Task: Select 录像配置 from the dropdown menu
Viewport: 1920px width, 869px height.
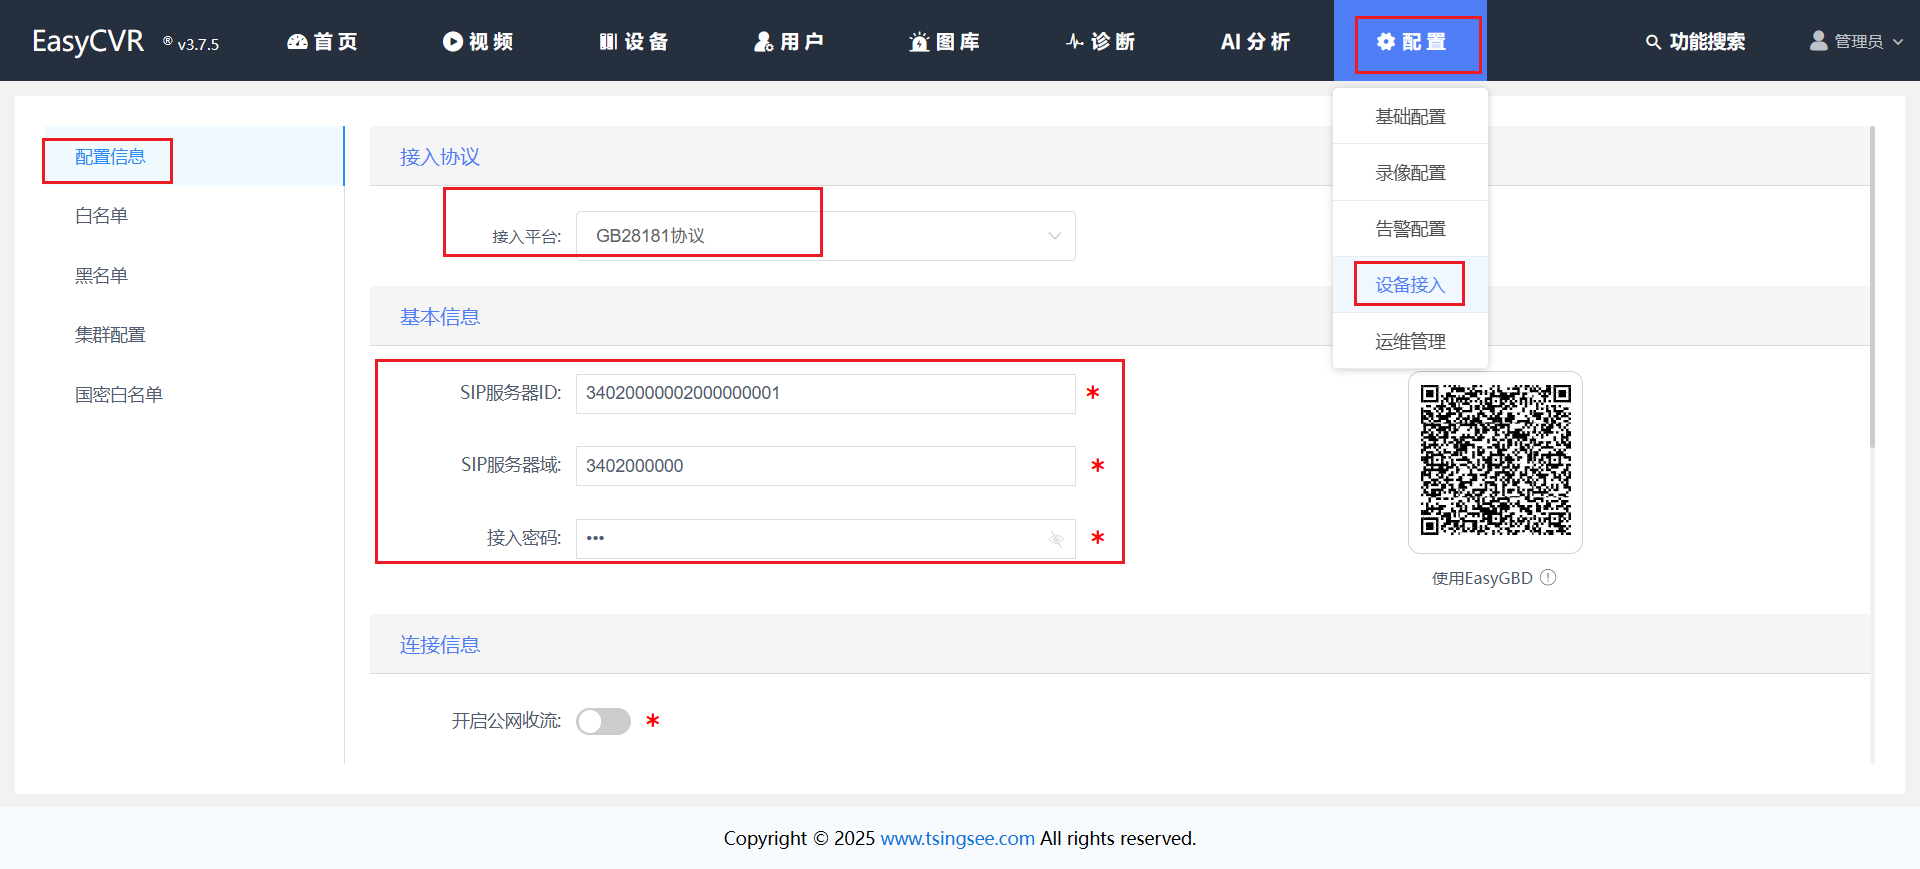Action: [x=1410, y=173]
